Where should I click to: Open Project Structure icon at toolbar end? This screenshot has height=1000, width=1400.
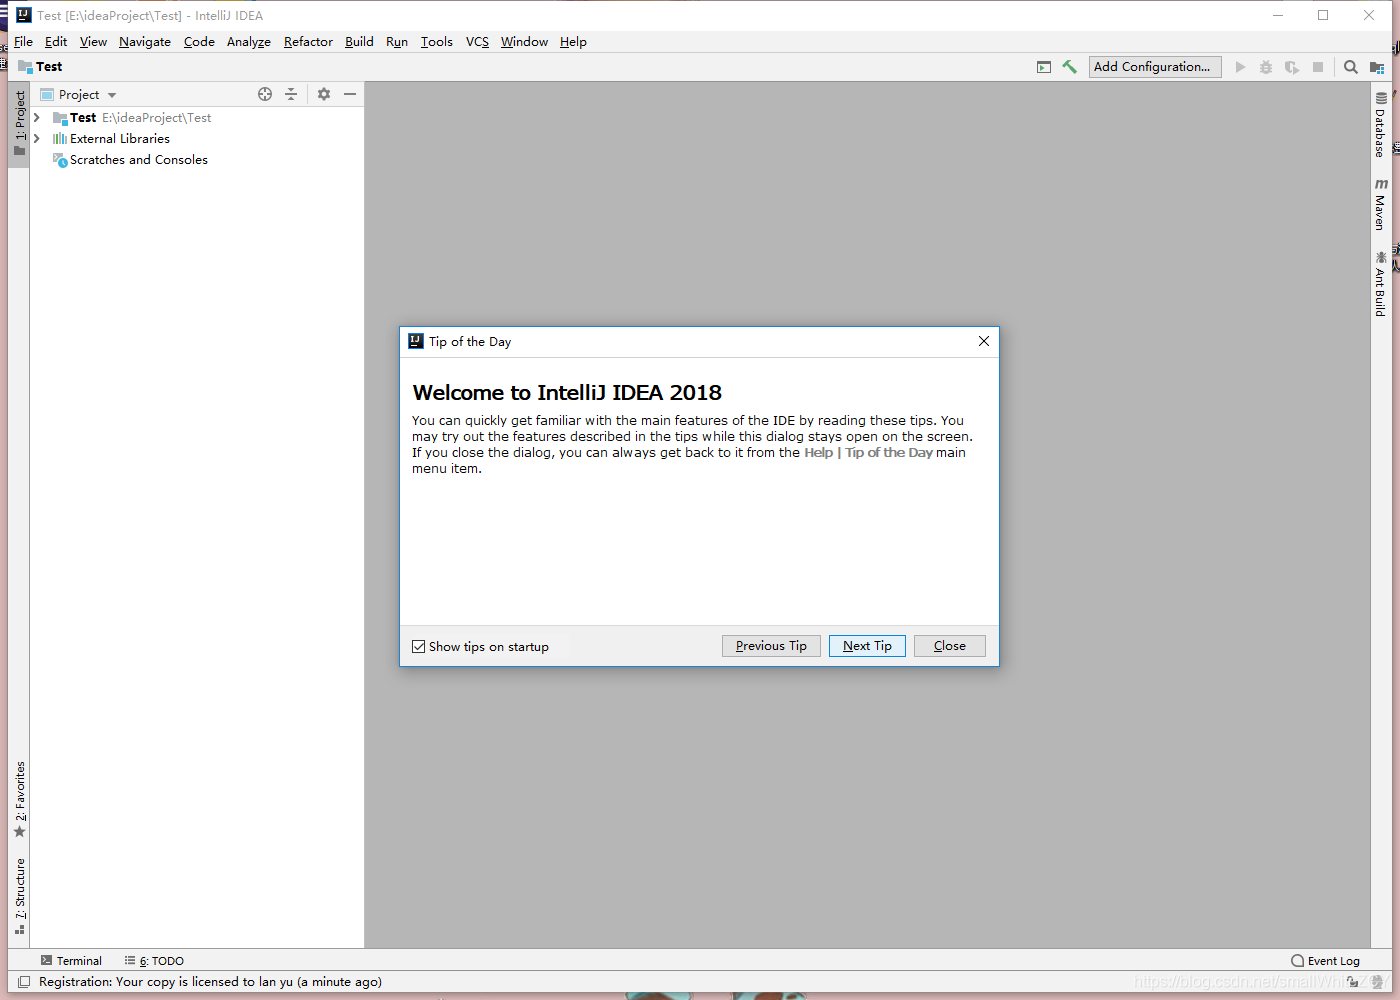1377,67
